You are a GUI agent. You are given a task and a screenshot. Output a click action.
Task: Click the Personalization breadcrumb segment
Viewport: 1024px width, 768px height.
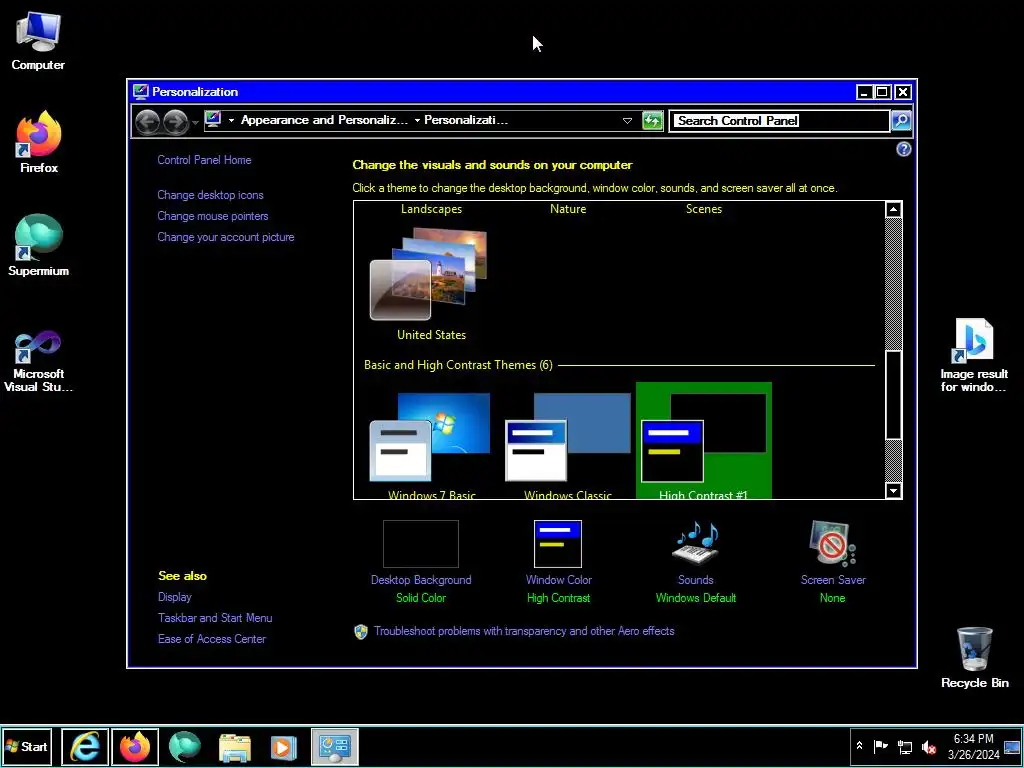466,120
